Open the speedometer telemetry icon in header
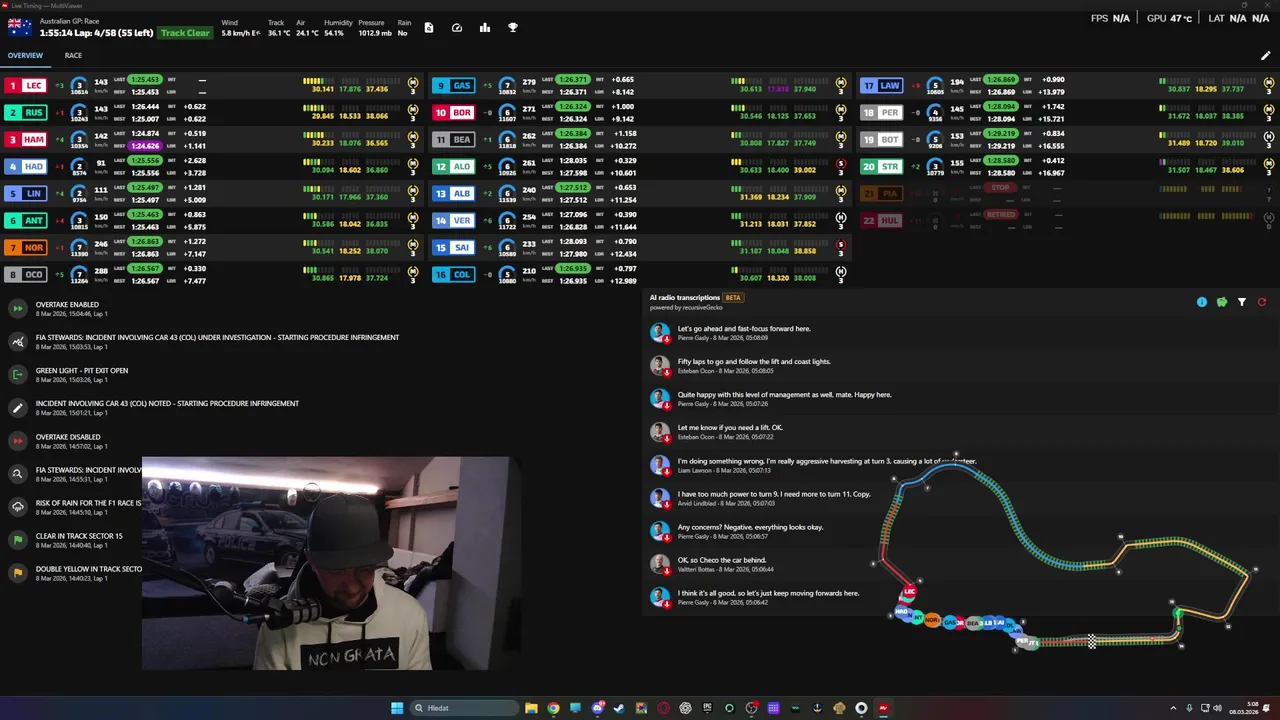The width and height of the screenshot is (1280, 720). tap(457, 28)
